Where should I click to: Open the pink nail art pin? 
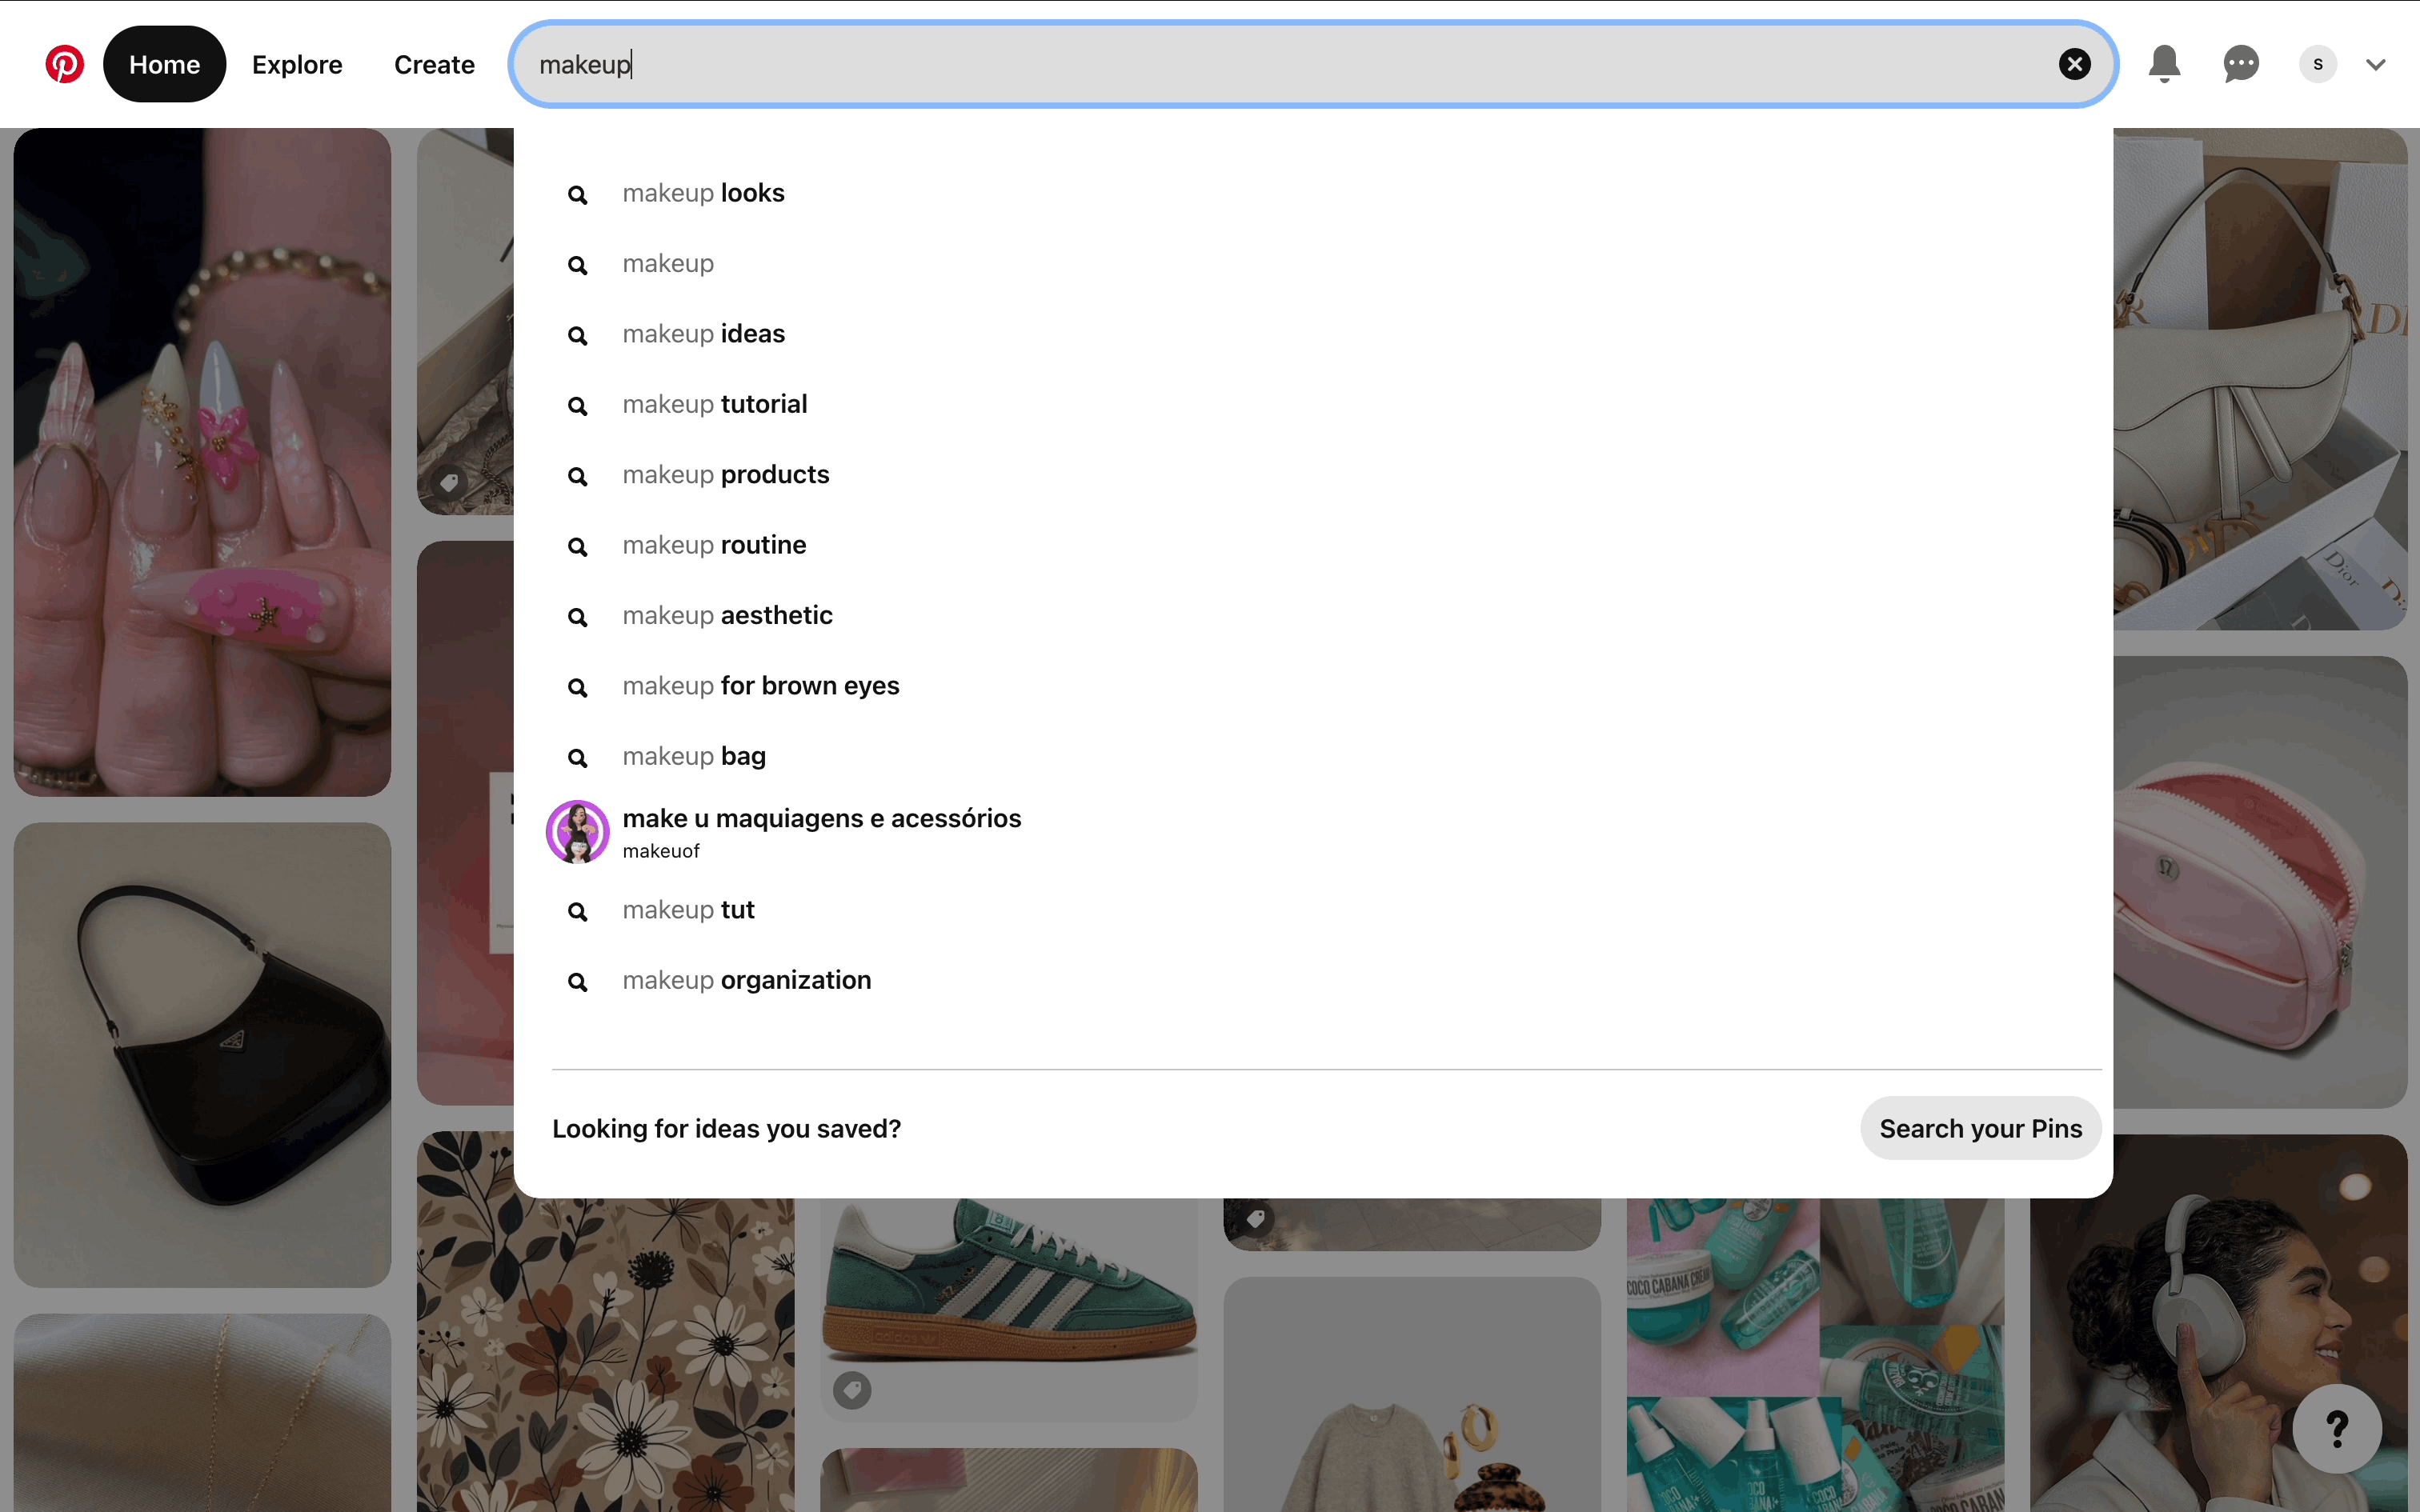click(202, 462)
